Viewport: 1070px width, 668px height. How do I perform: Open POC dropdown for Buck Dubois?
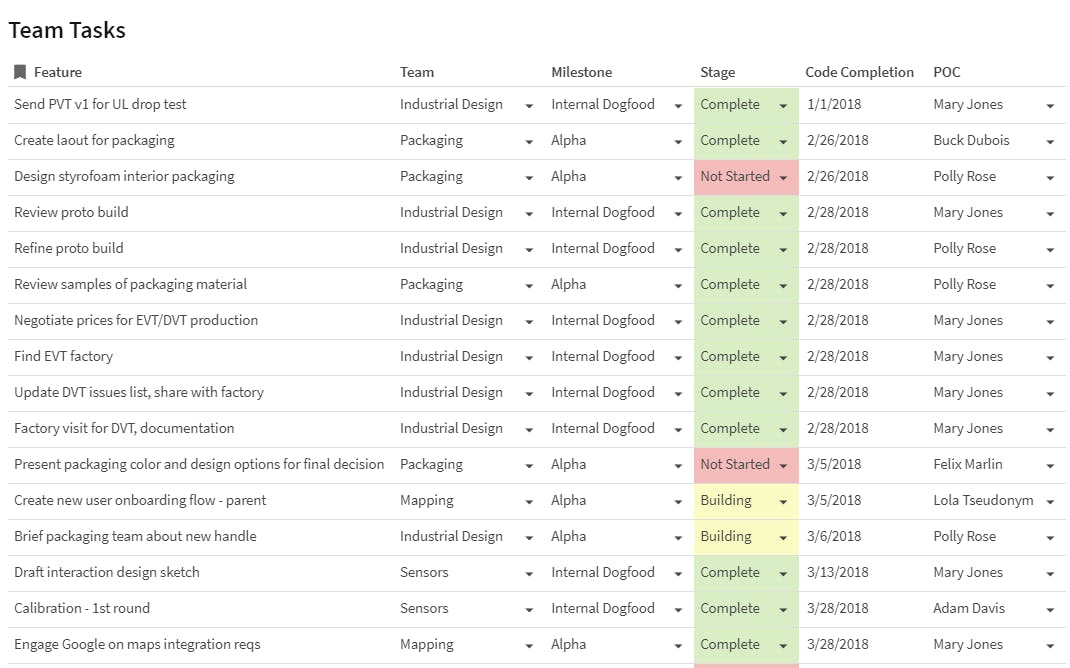pos(1050,141)
